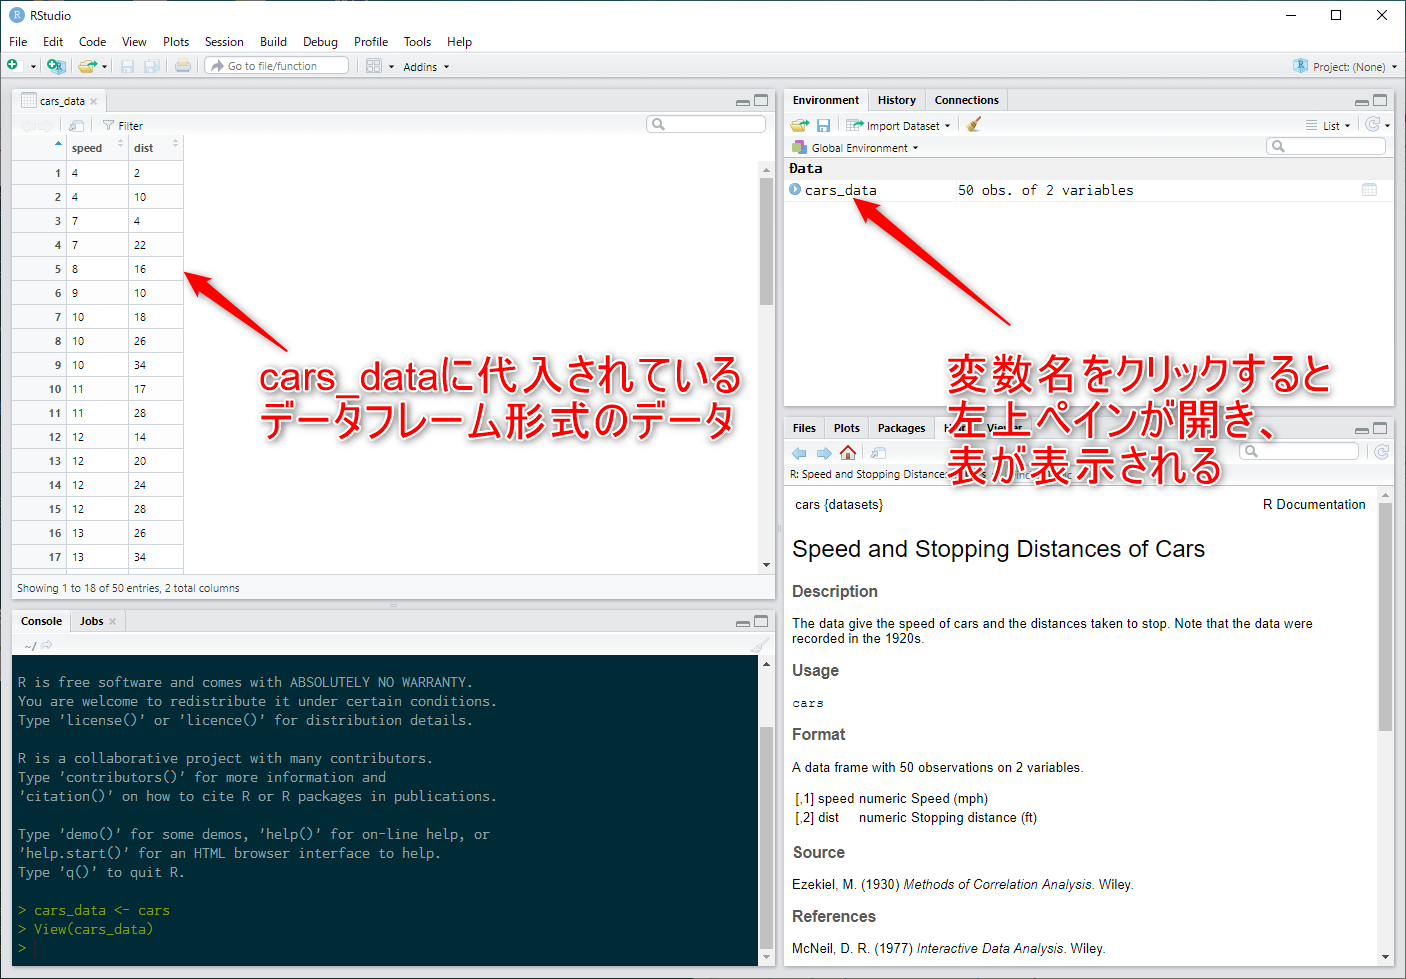Minimize the source pane
The height and width of the screenshot is (979, 1406).
tap(743, 101)
